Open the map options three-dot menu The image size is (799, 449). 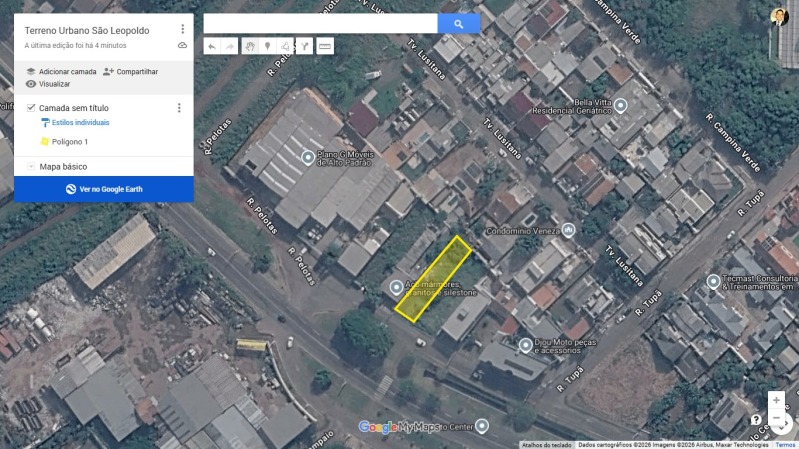click(x=182, y=29)
